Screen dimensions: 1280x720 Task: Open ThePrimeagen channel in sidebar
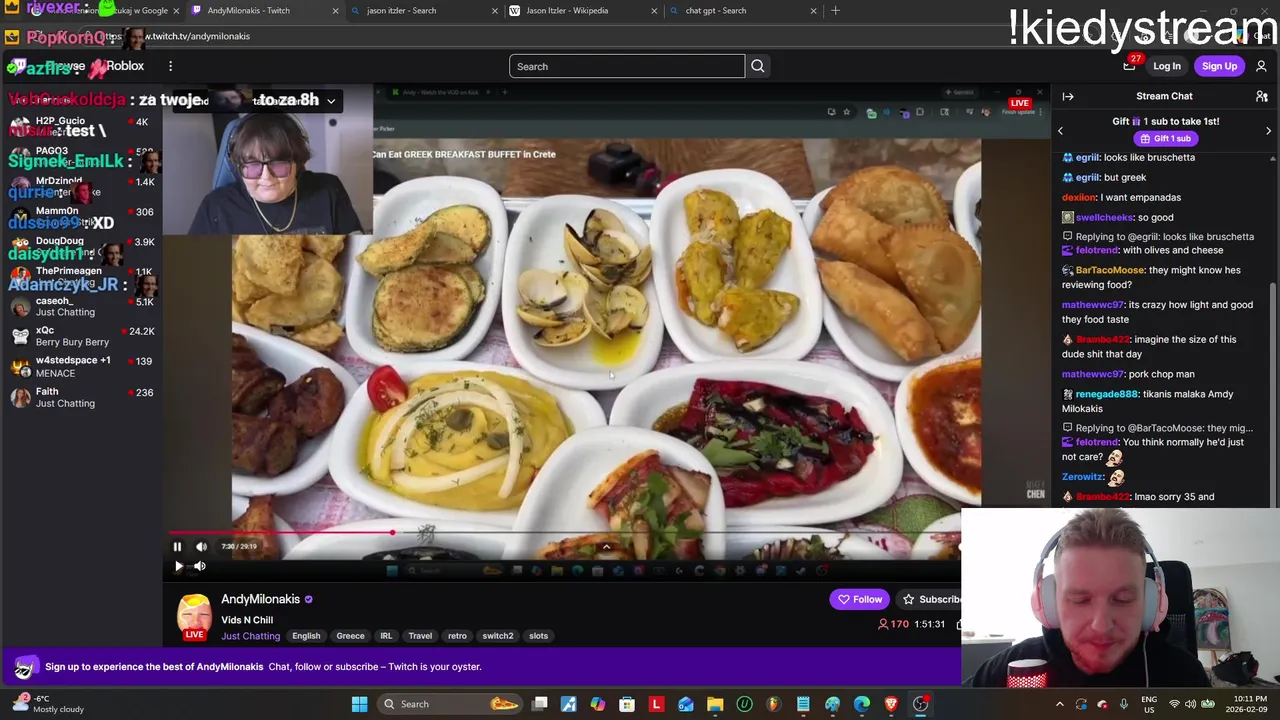81,276
